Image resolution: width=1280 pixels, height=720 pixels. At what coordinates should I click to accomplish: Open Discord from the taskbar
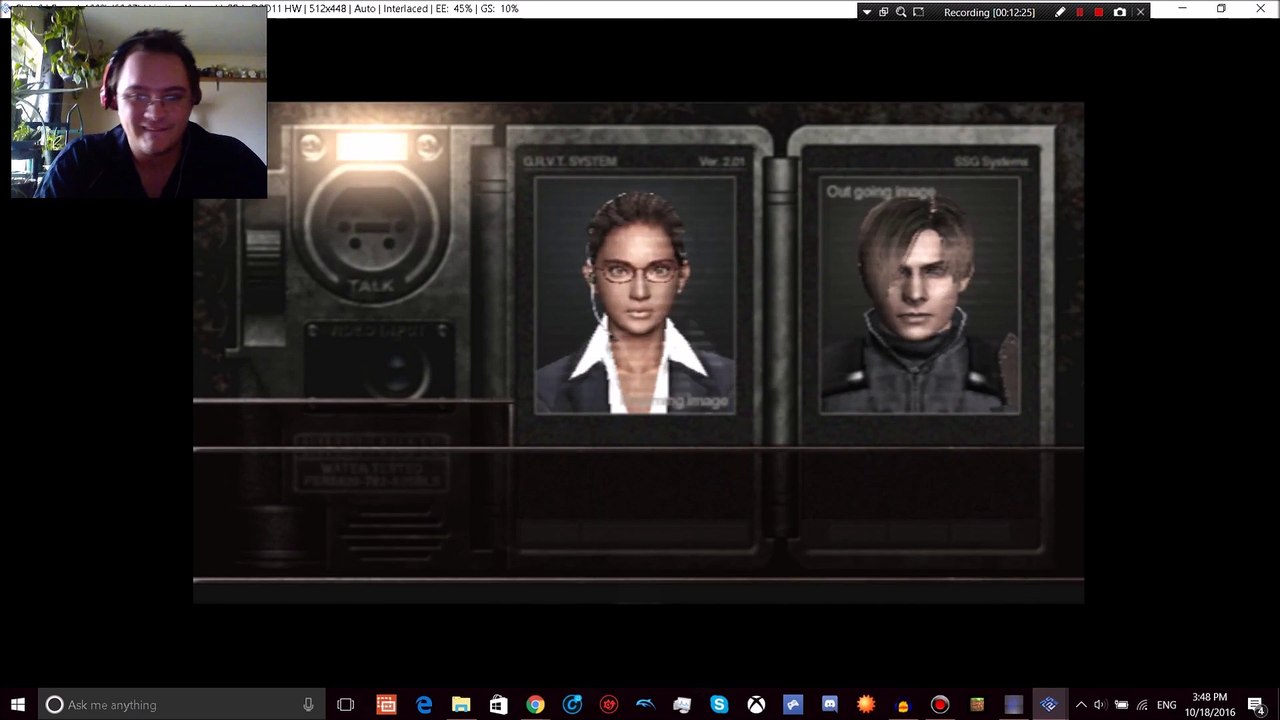(829, 705)
